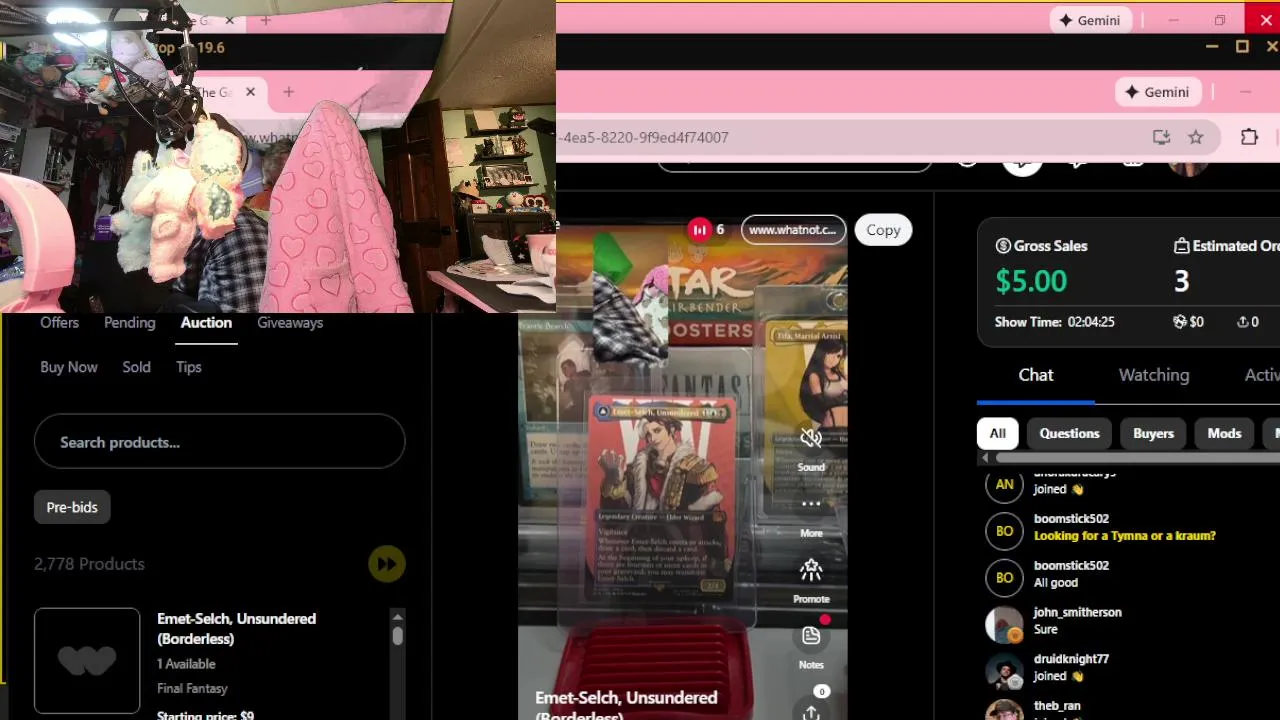The height and width of the screenshot is (720, 1280).
Task: Click the product list scrollbar thumb
Action: (x=398, y=636)
